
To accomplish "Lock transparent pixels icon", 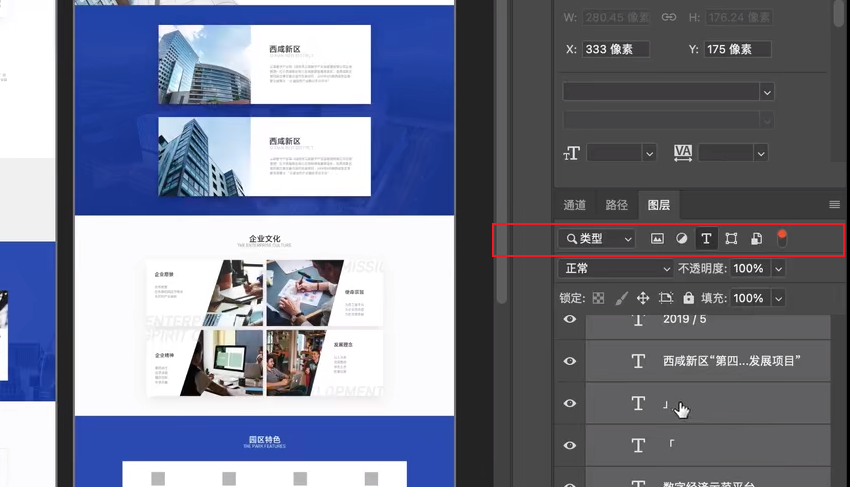I will point(598,298).
